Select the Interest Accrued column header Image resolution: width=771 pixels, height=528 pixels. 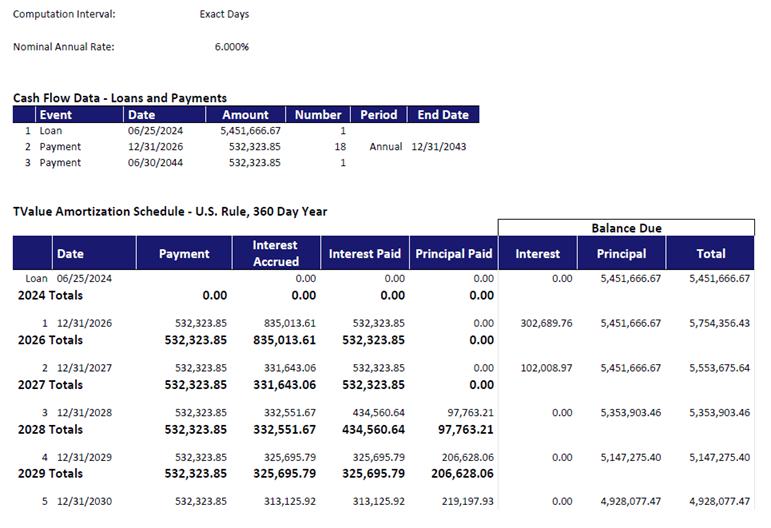pos(275,253)
